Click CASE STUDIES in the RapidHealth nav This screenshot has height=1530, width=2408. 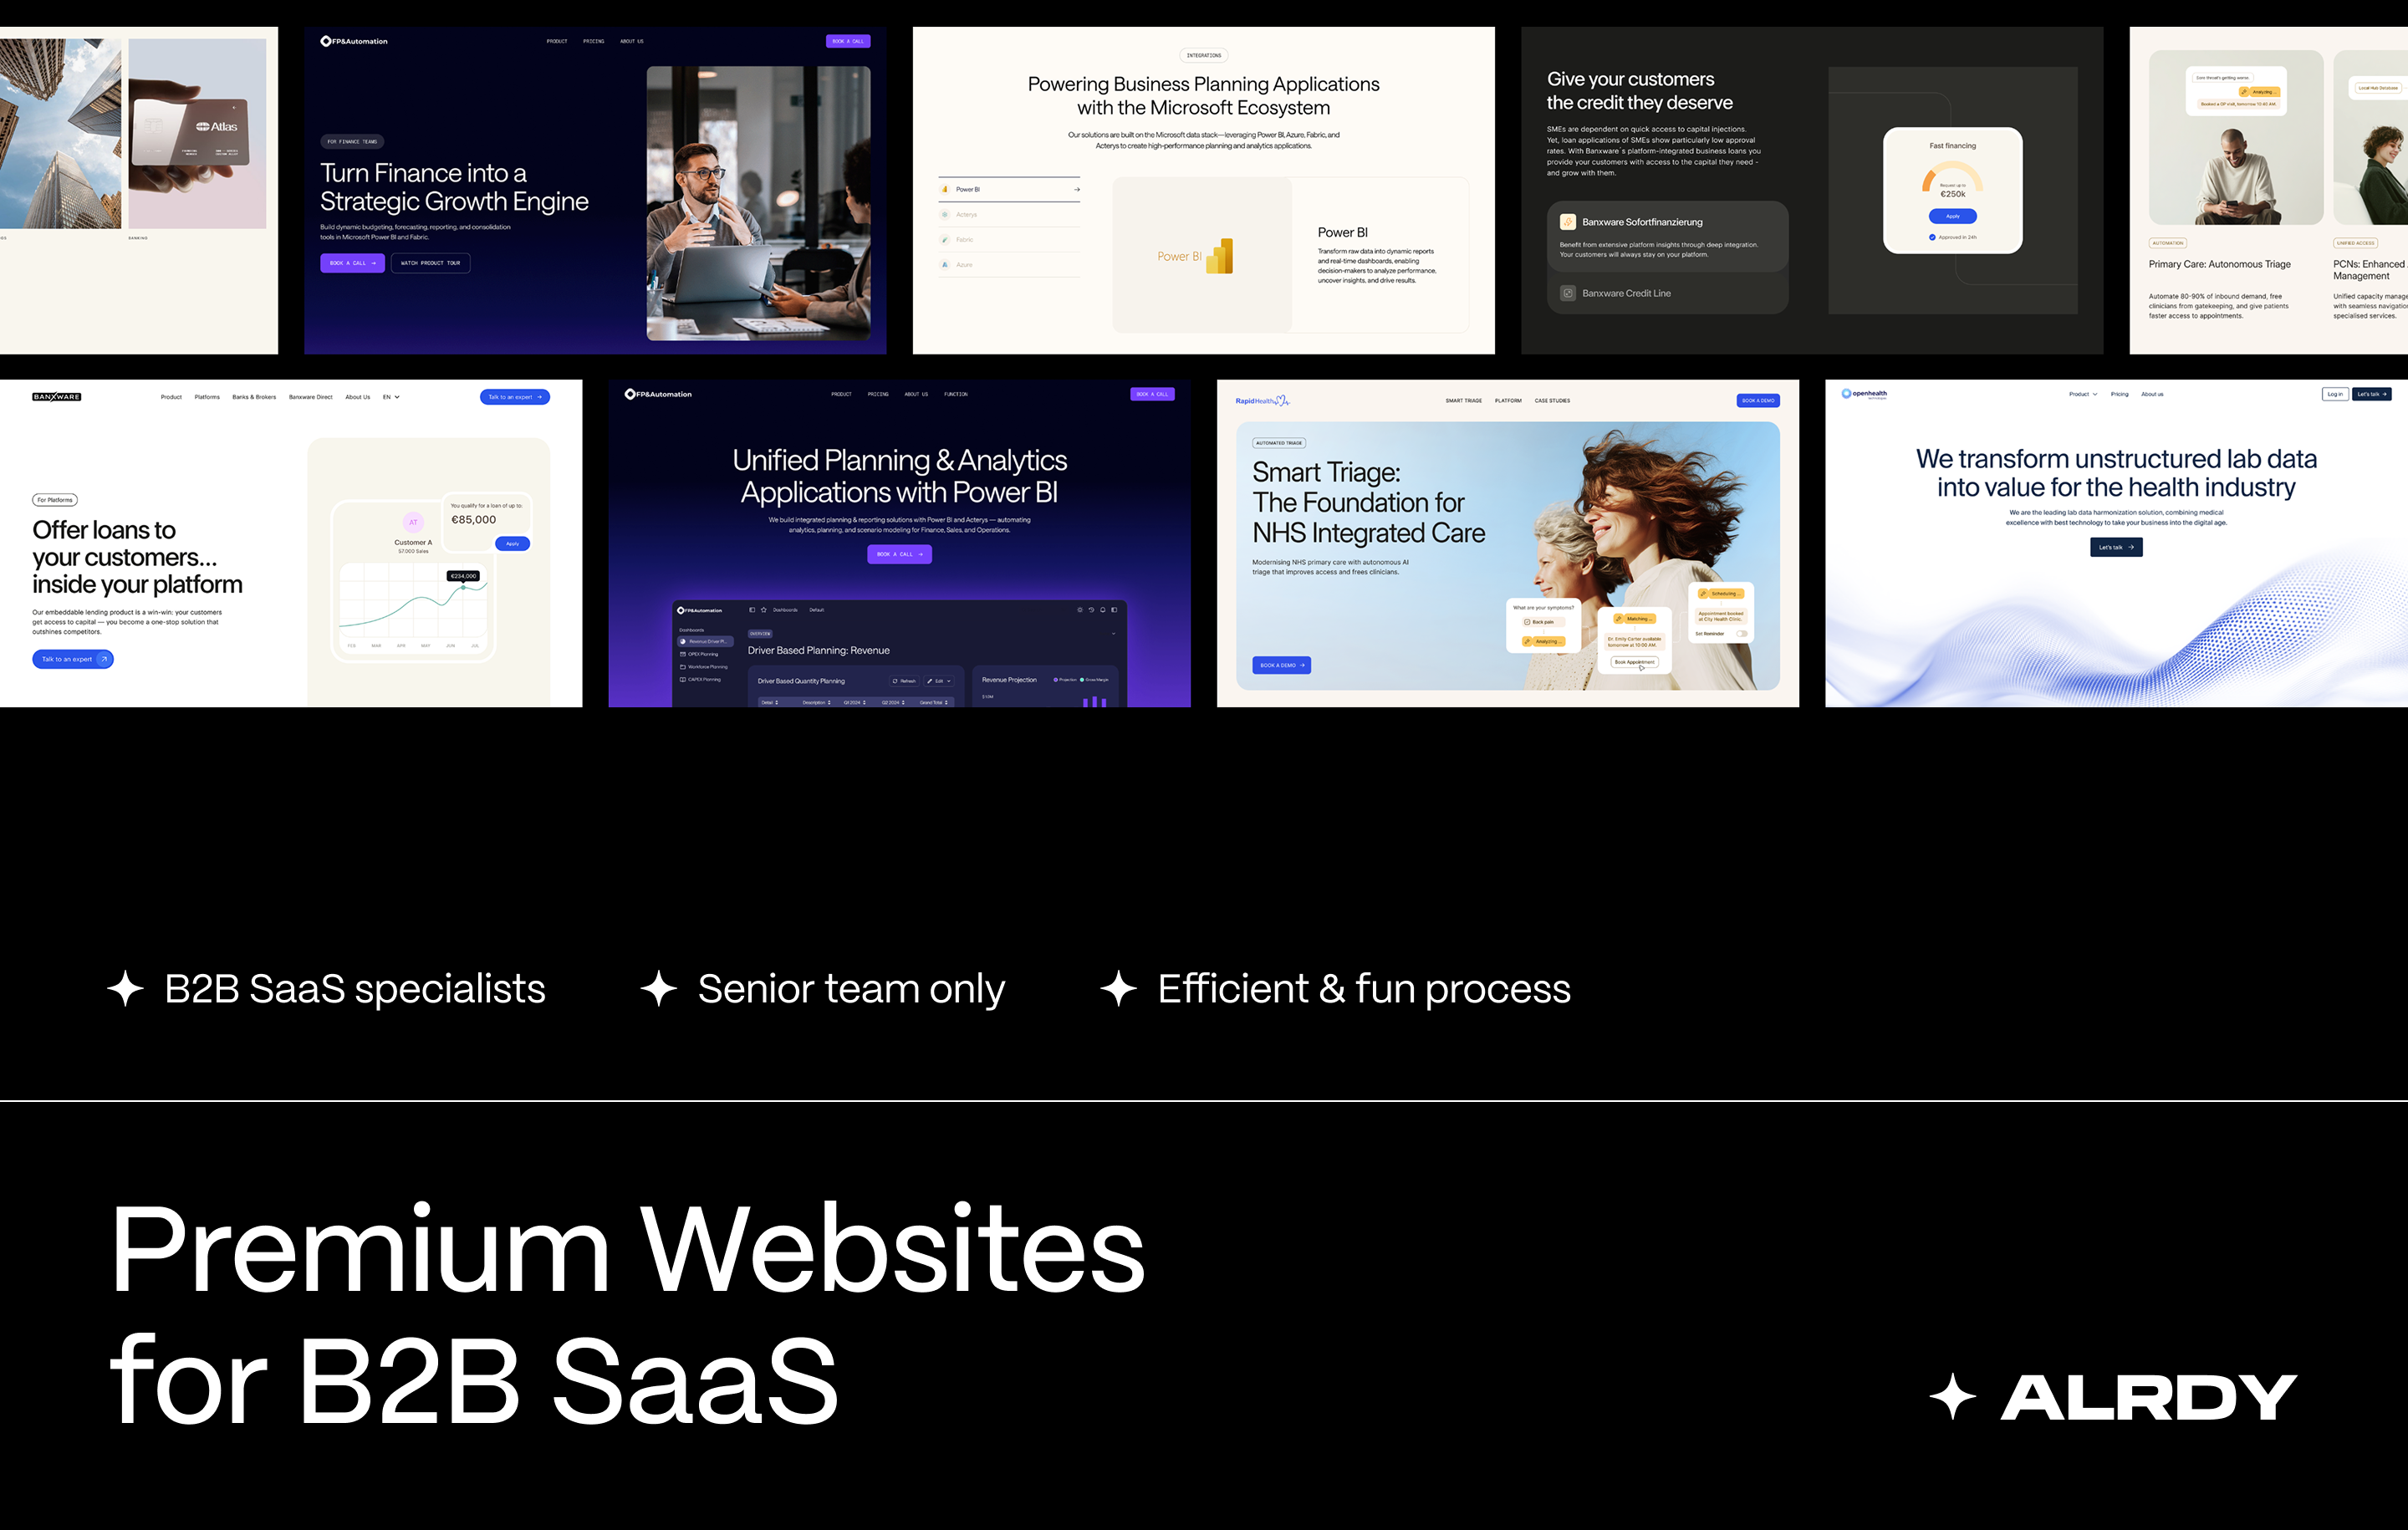coord(1552,401)
